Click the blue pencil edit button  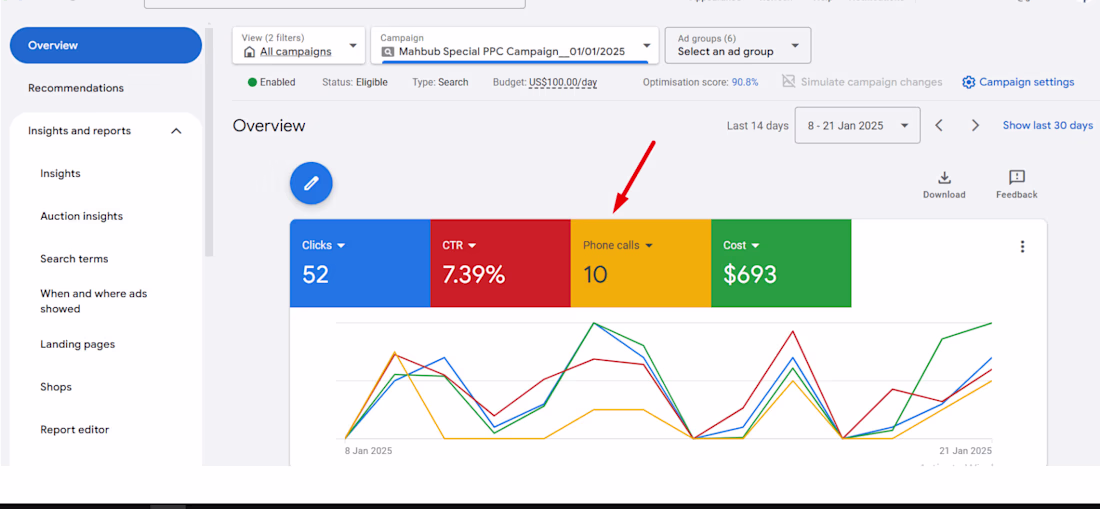[x=311, y=184]
